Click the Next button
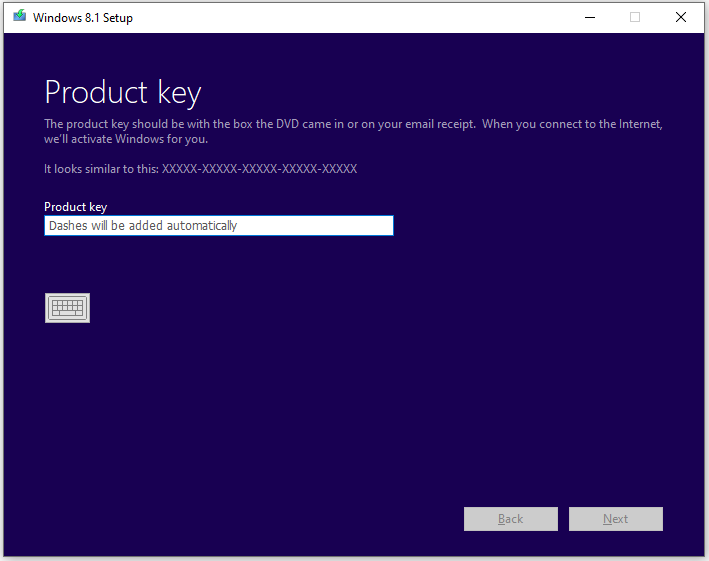Image resolution: width=709 pixels, height=561 pixels. [x=615, y=519]
